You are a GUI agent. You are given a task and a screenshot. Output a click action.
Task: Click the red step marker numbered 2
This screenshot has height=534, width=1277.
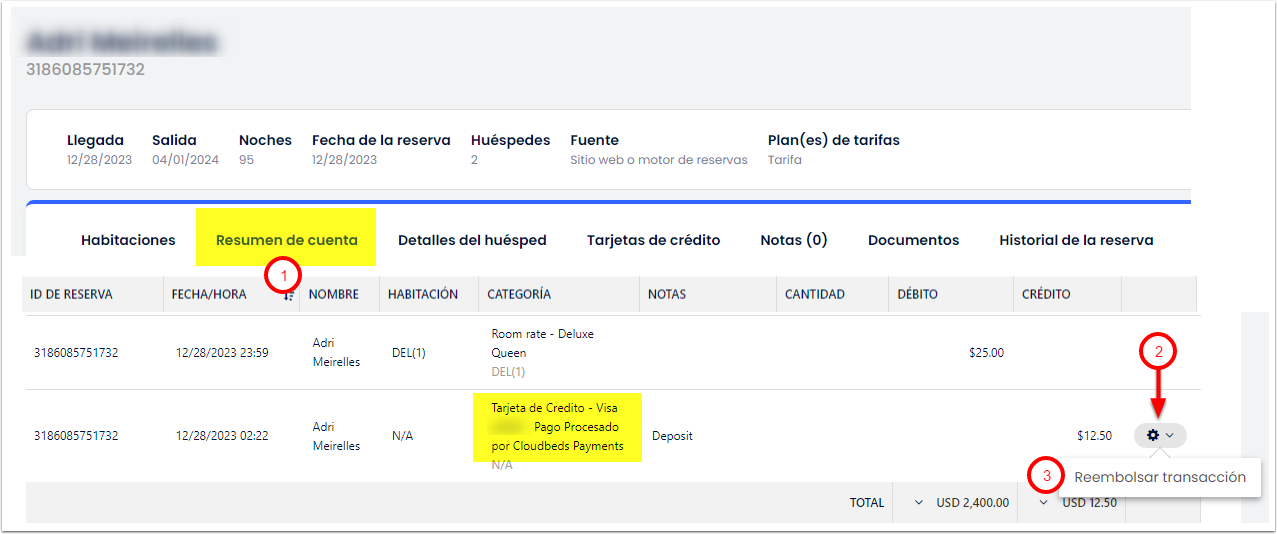pos(1158,351)
